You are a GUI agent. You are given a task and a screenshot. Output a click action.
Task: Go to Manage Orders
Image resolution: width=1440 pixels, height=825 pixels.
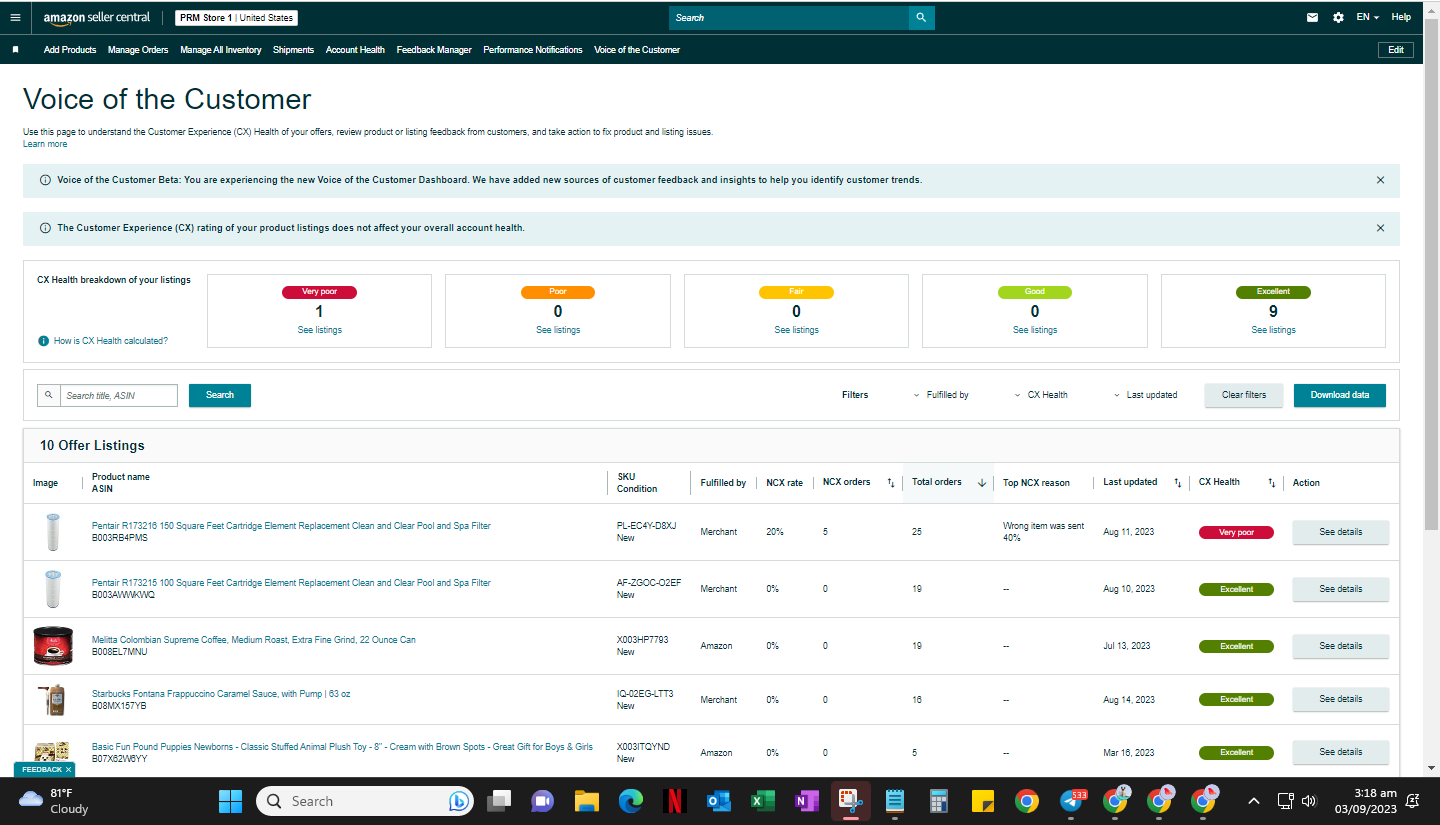coord(138,50)
